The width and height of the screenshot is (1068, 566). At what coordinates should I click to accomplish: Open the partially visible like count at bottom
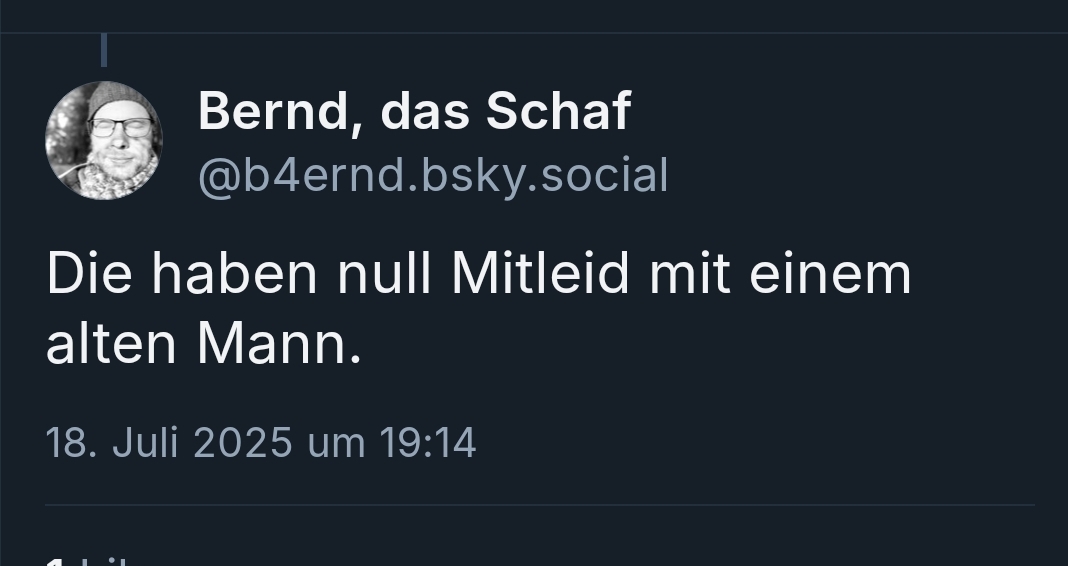pos(90,558)
